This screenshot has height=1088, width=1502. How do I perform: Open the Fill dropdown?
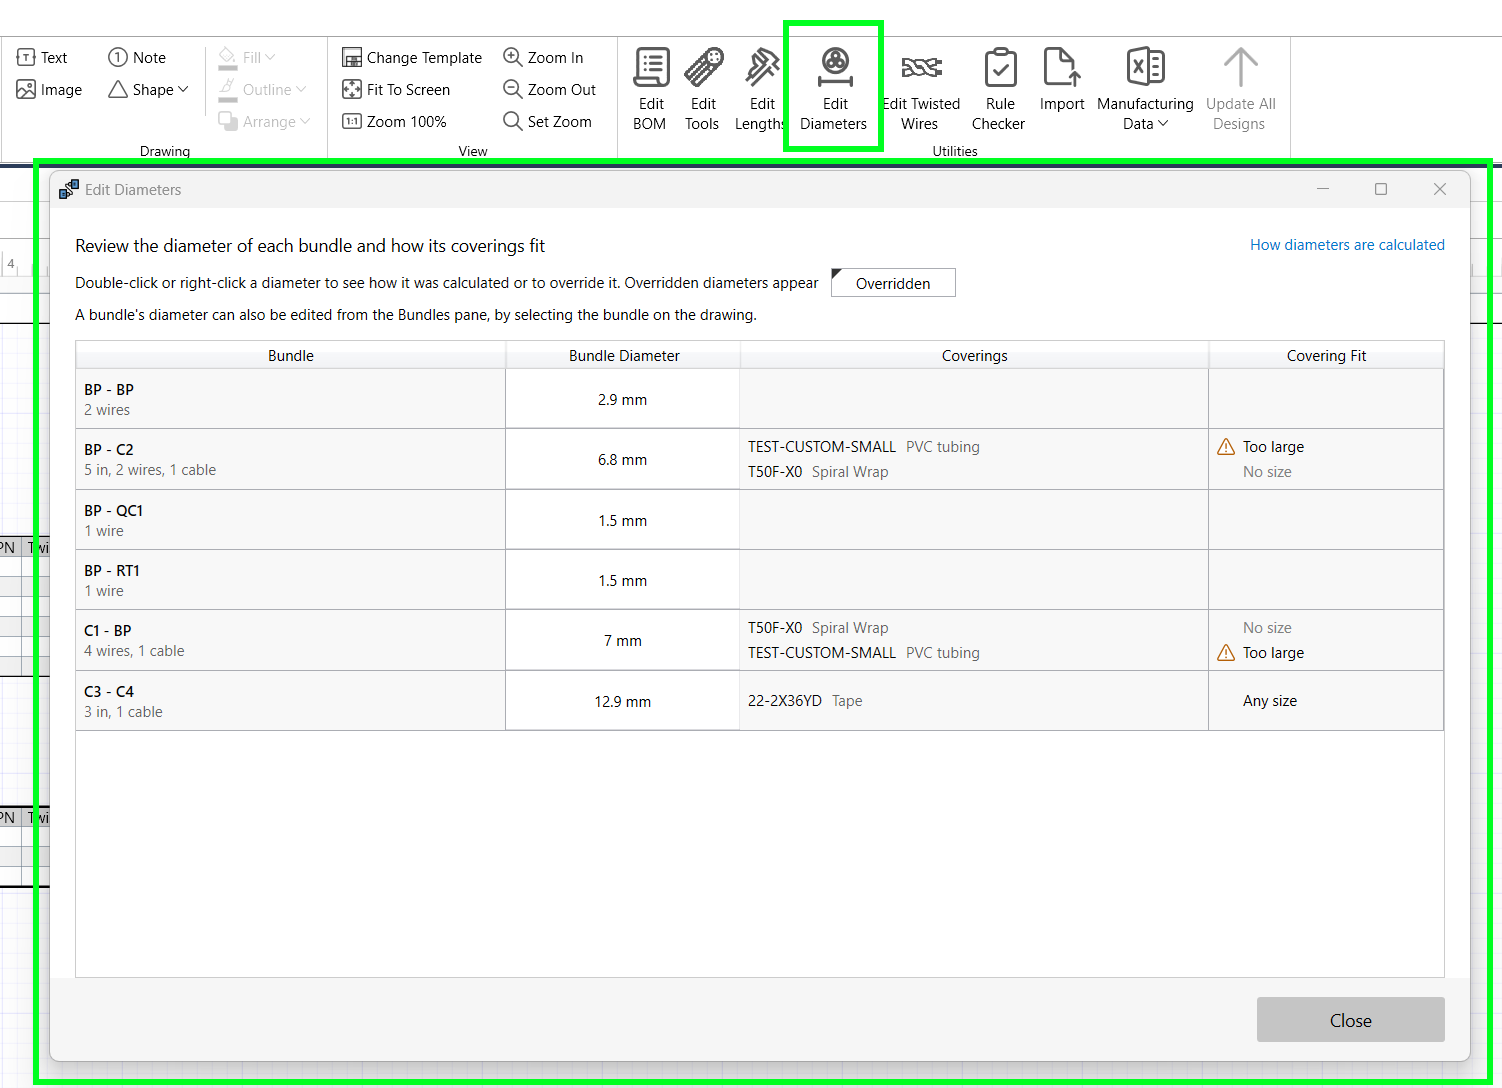point(247,57)
